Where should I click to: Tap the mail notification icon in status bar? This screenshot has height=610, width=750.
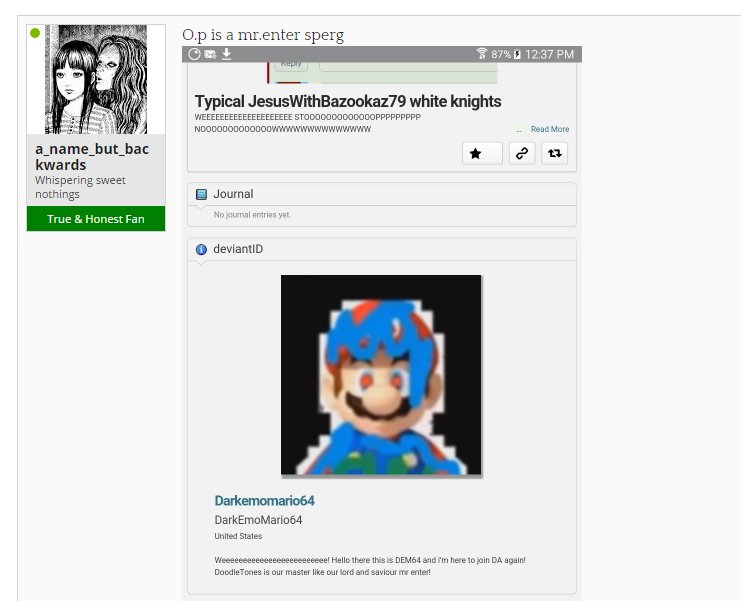coord(210,54)
